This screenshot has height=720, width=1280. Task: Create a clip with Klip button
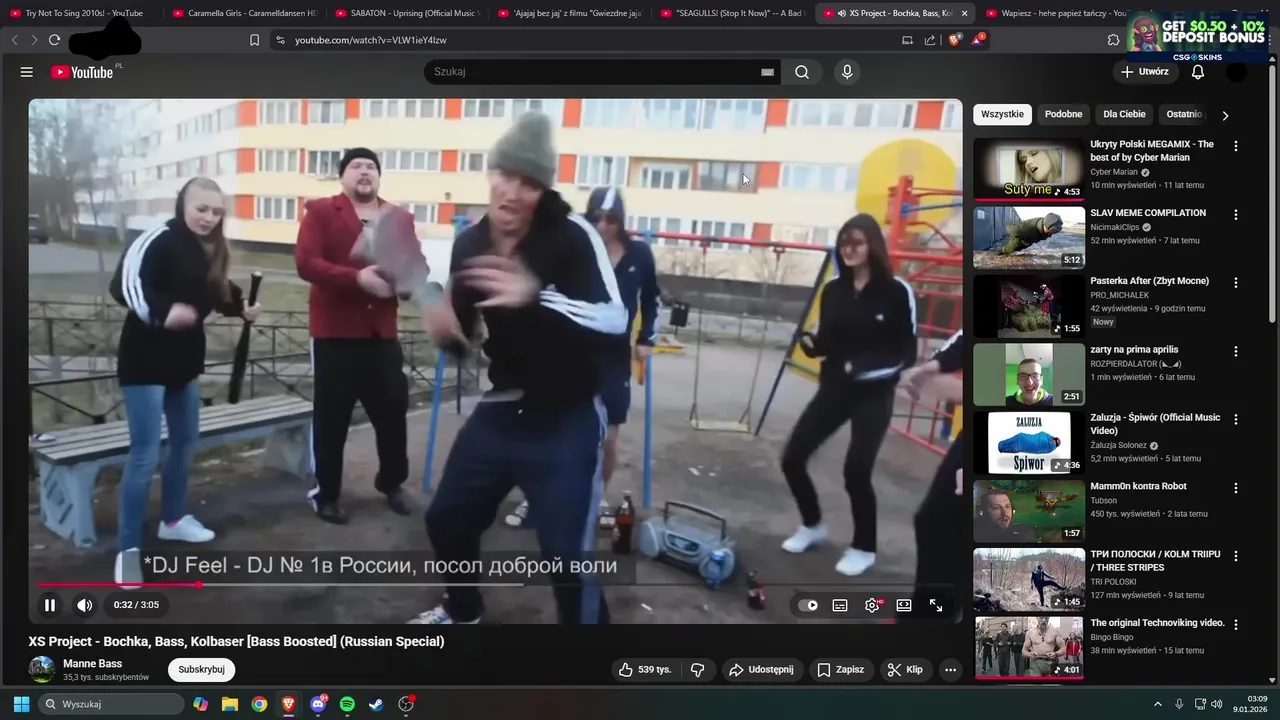(905, 670)
